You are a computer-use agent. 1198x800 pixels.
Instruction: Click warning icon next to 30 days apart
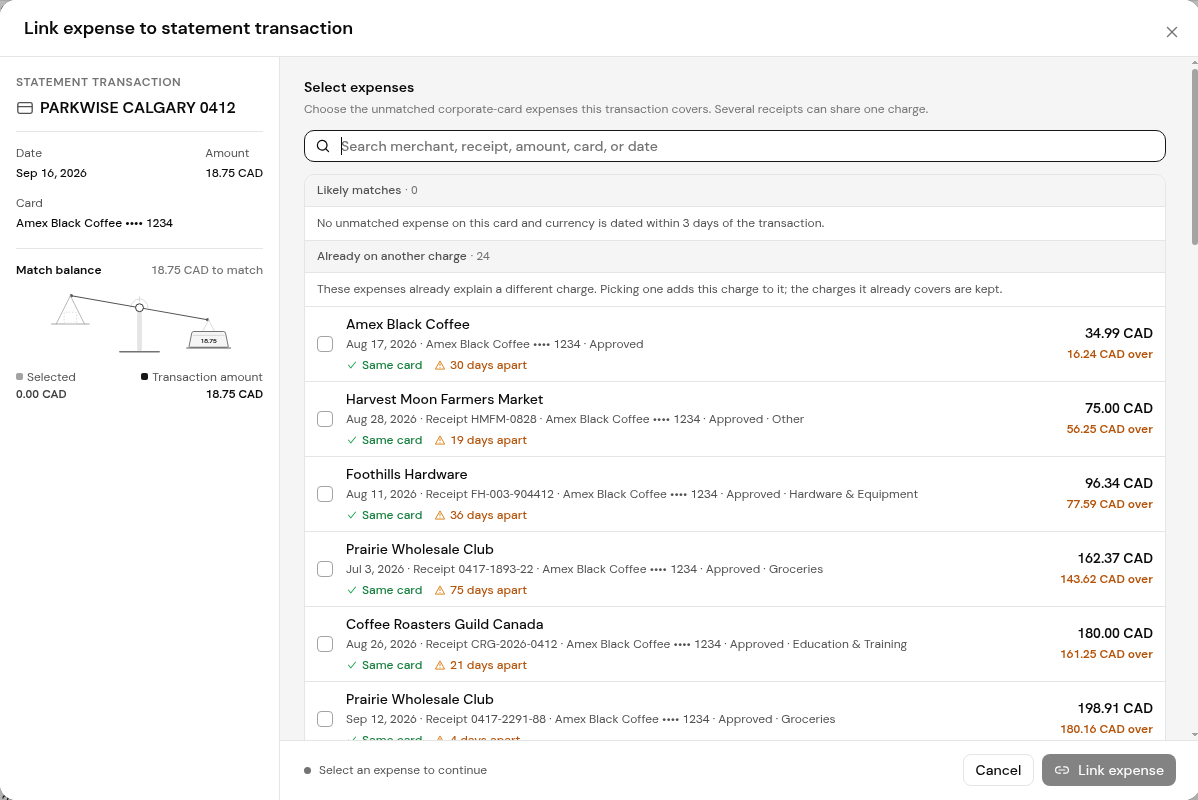click(440, 365)
